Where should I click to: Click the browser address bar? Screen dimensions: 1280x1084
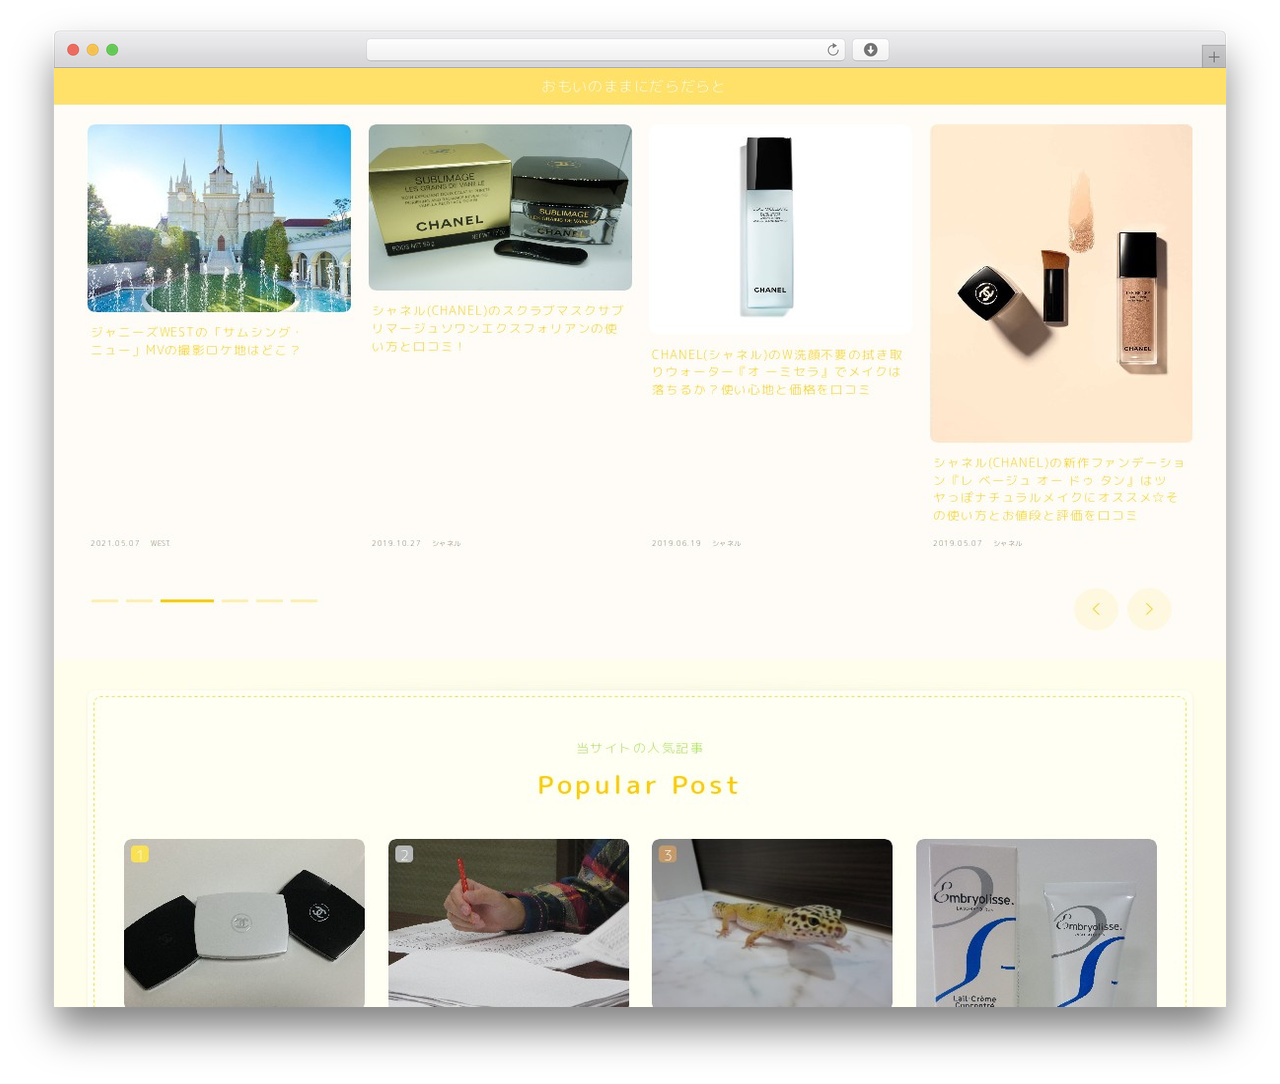(605, 50)
